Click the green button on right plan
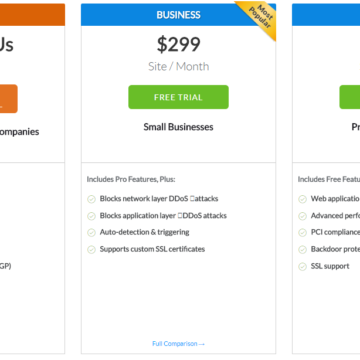Viewport: 360px width, 360px height. pyautogui.click(x=350, y=97)
